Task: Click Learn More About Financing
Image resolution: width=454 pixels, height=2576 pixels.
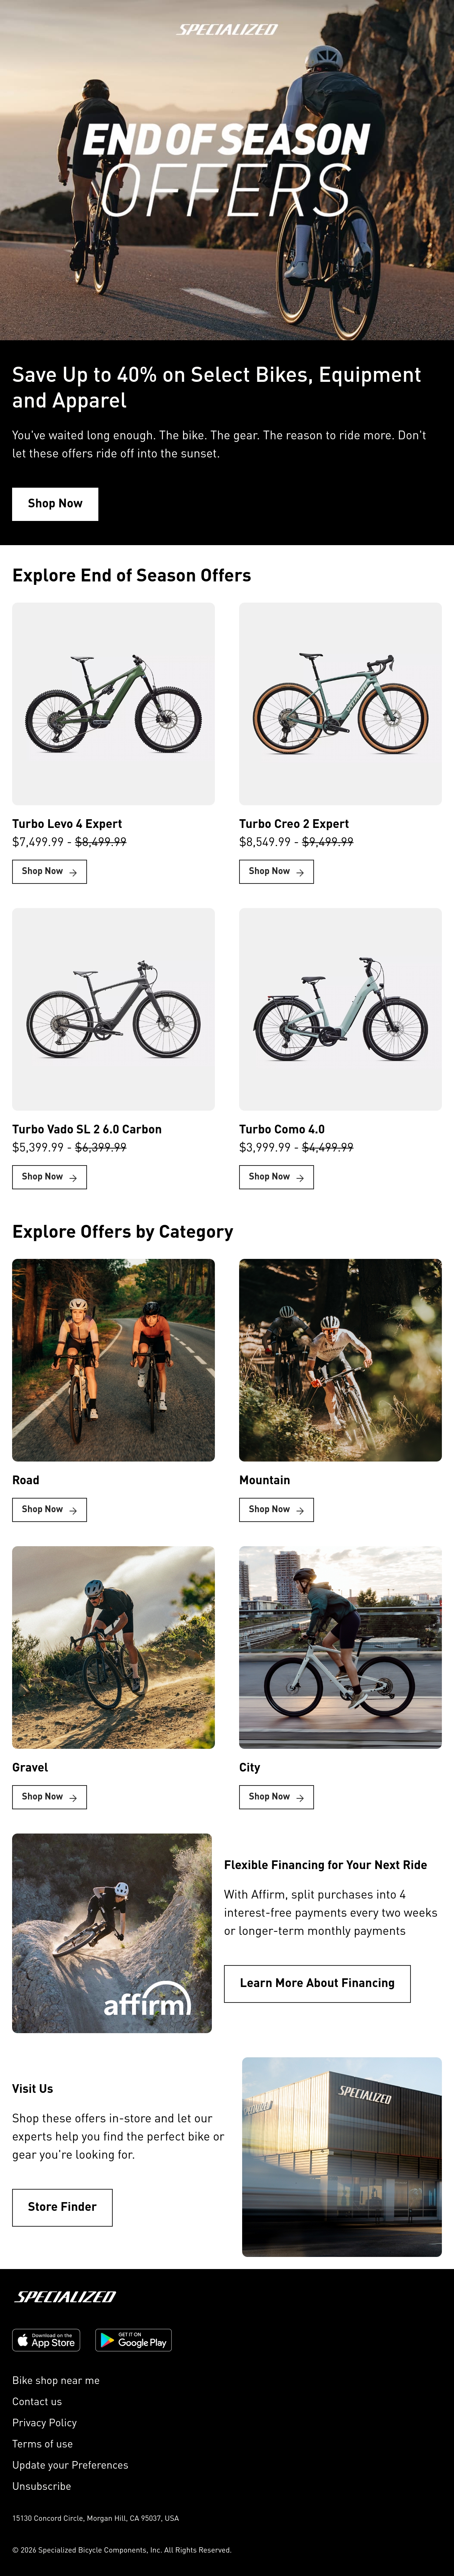Action: click(x=317, y=1983)
